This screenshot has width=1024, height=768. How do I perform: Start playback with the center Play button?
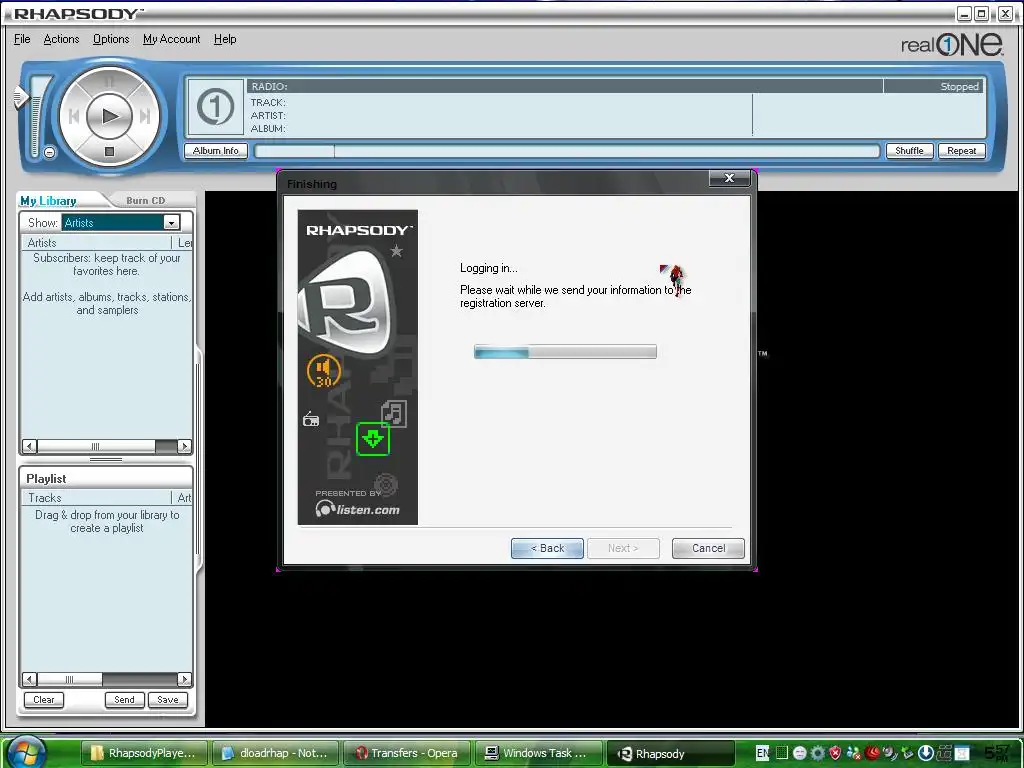109,117
